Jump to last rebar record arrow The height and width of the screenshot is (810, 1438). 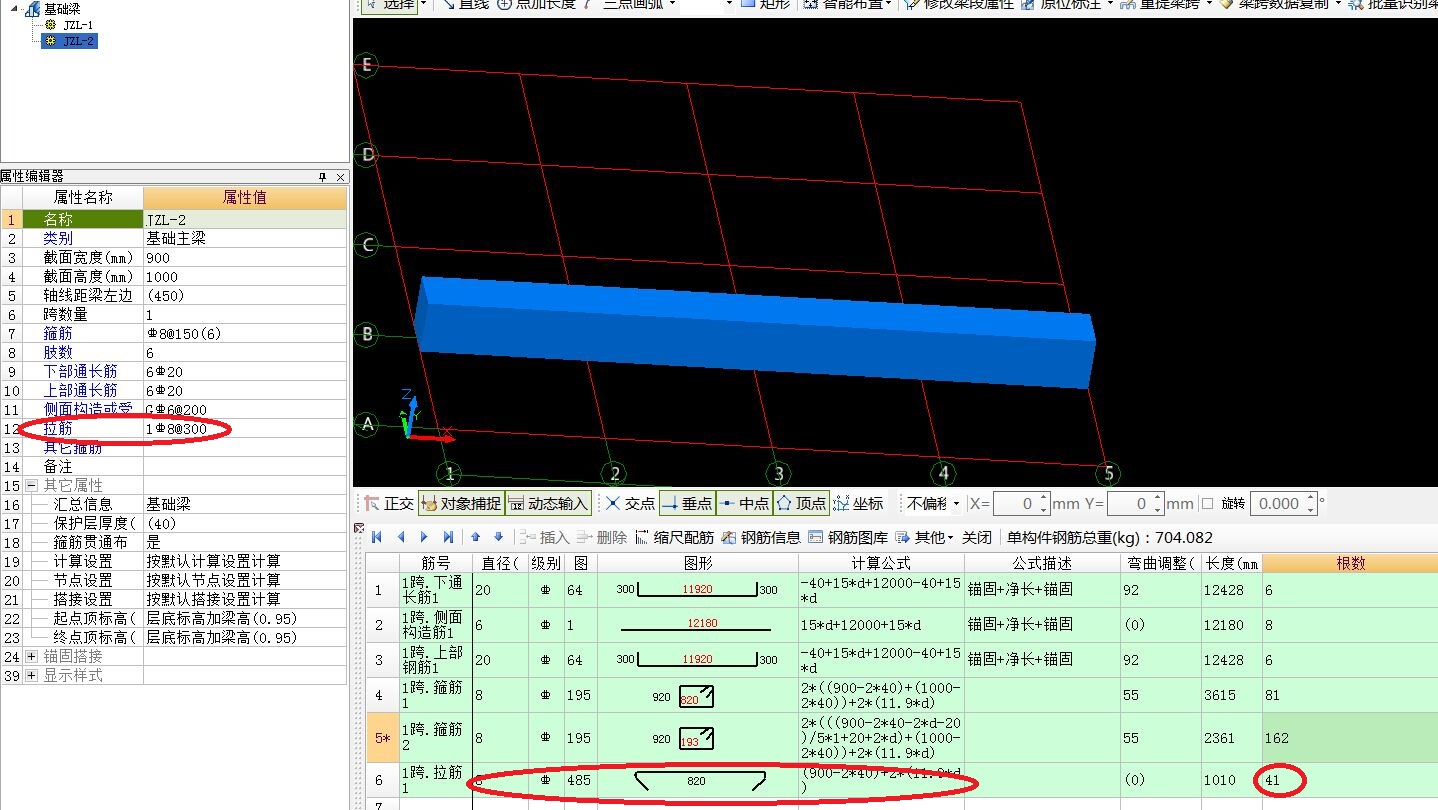coord(448,537)
